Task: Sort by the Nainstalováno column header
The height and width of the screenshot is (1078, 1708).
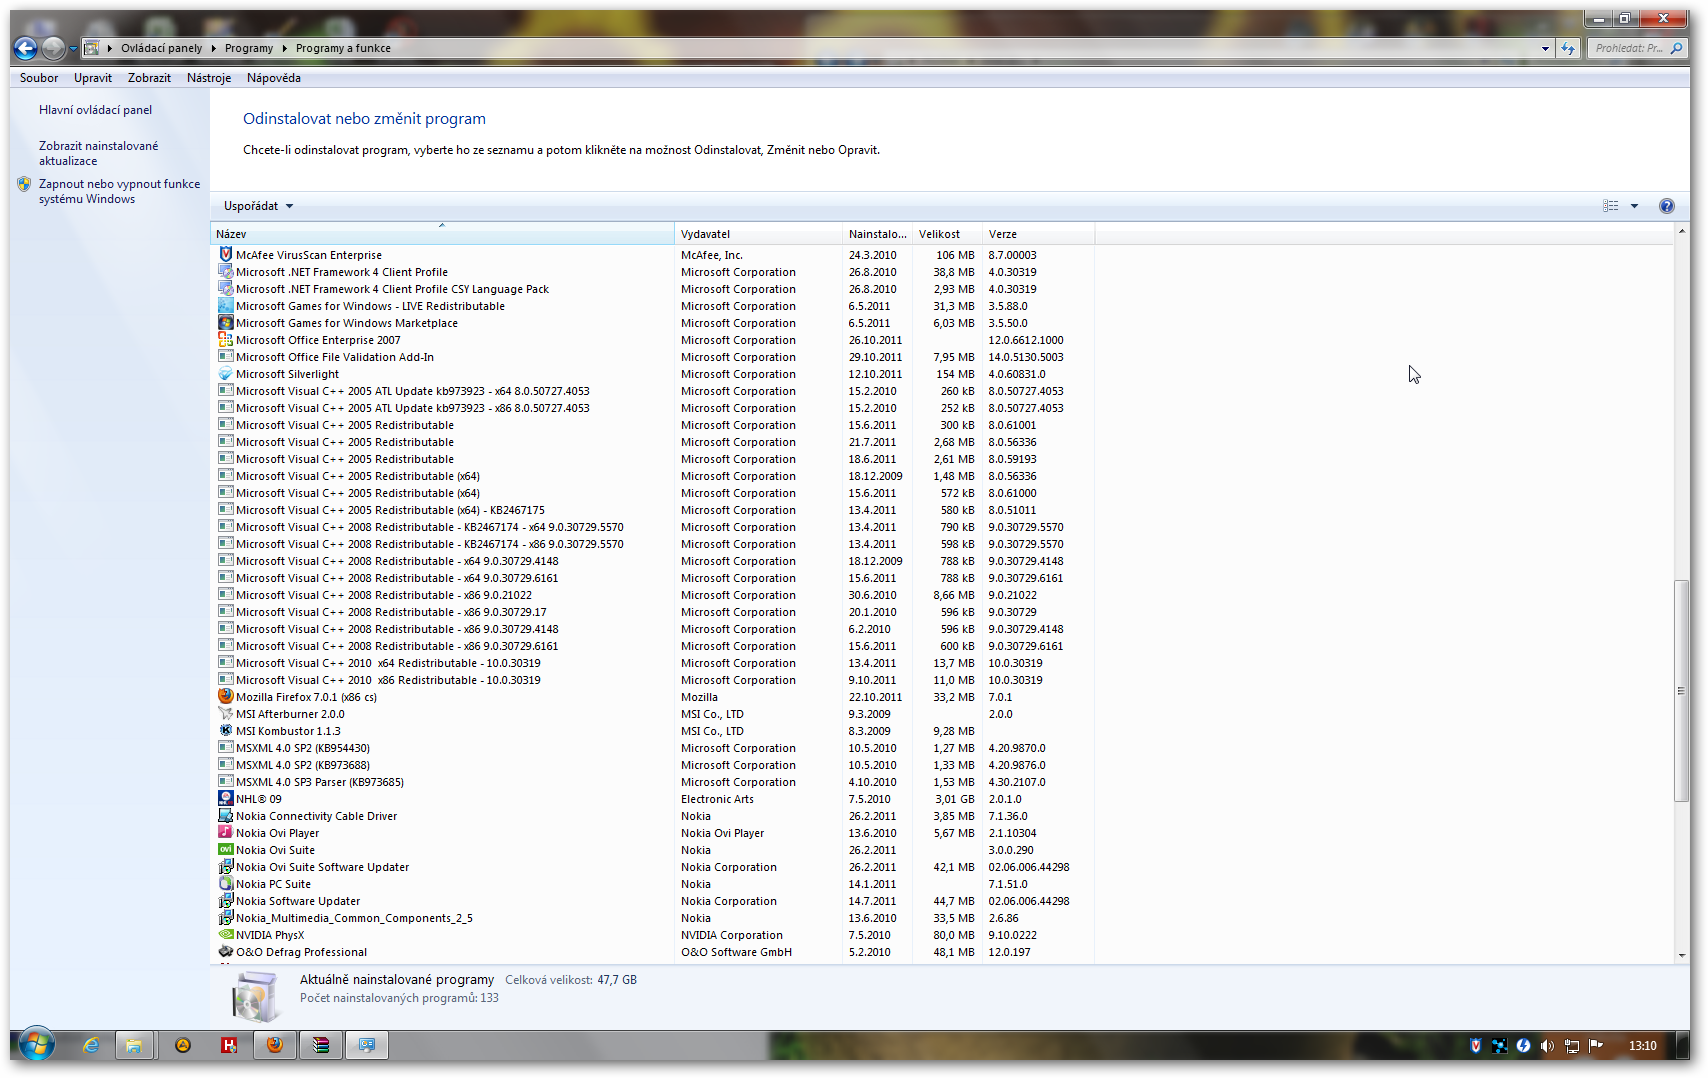Action: (878, 234)
